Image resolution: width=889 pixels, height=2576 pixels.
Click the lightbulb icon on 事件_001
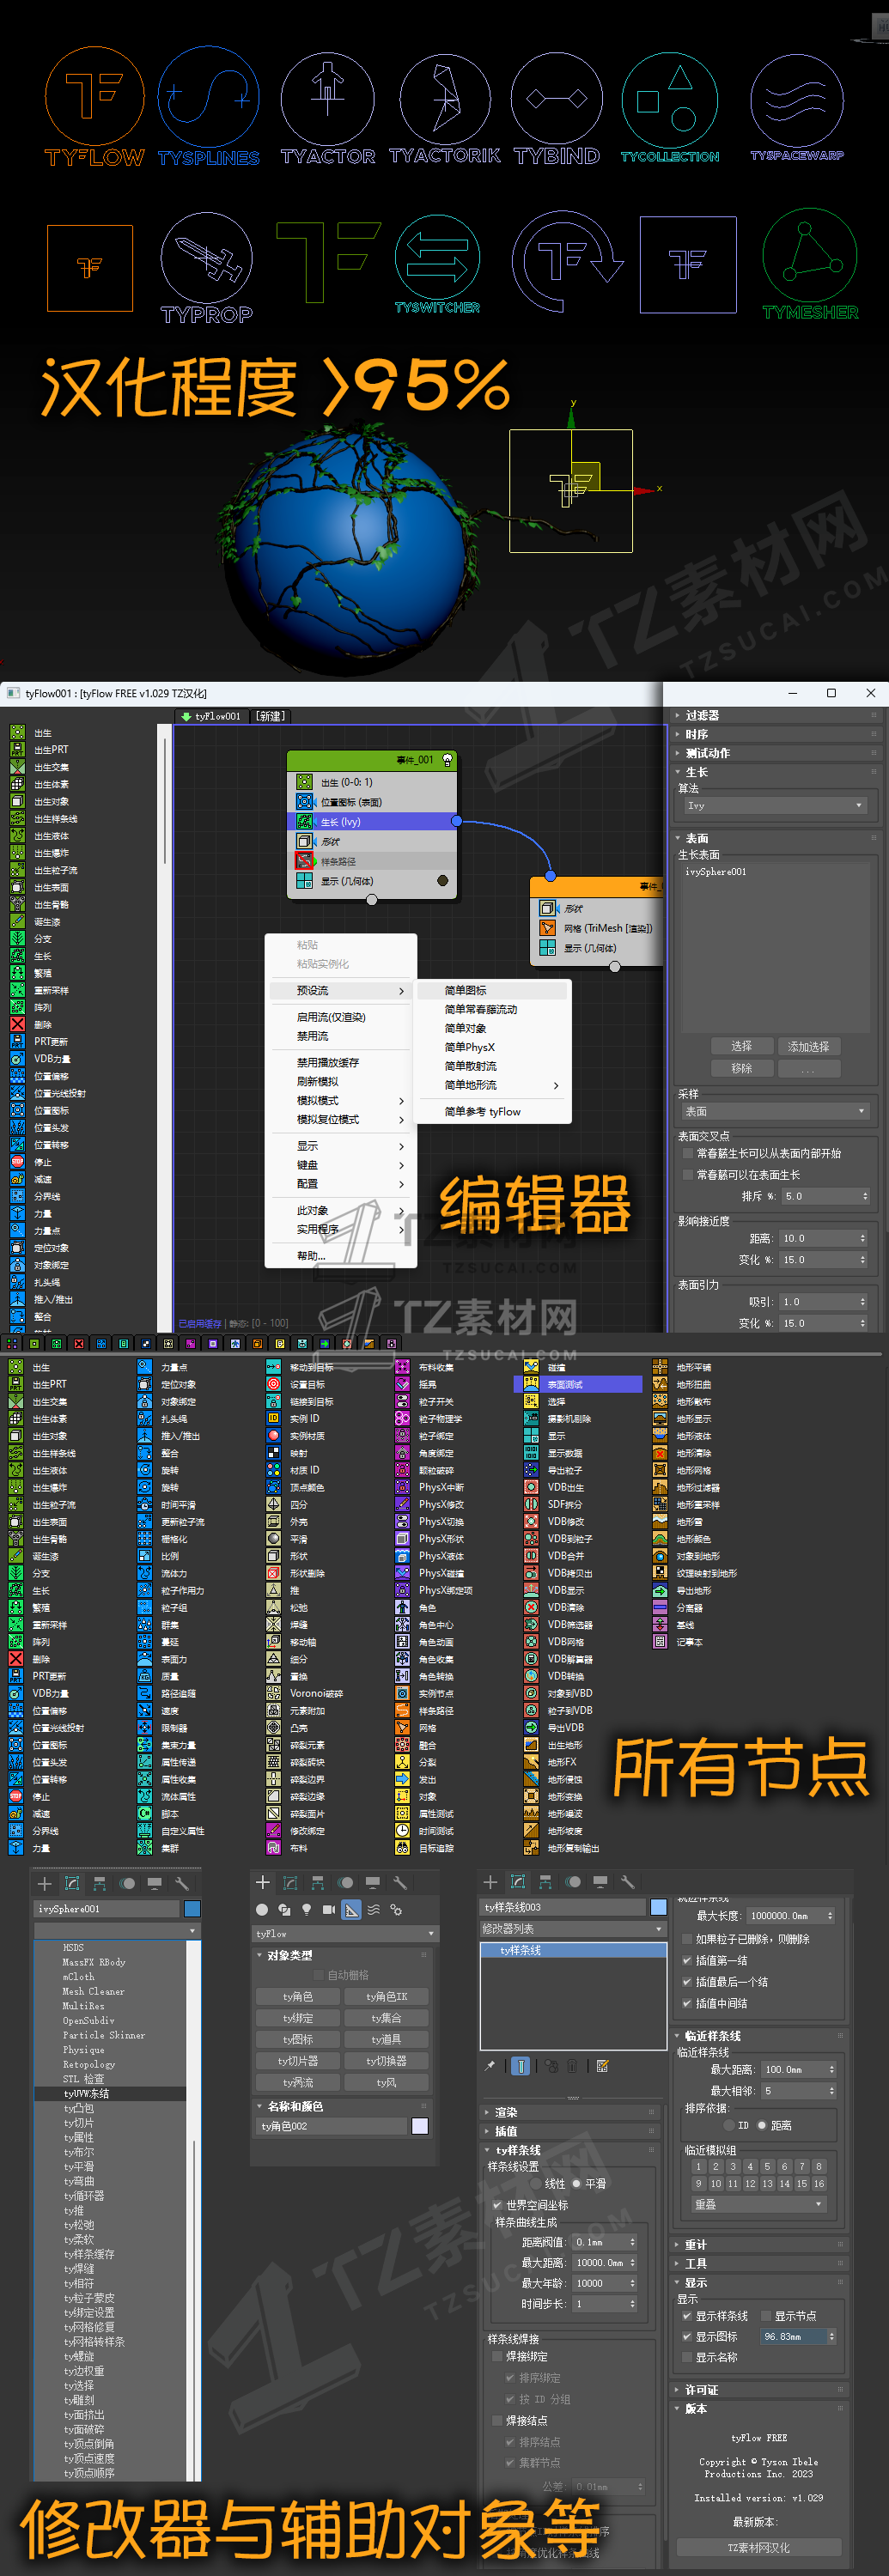click(x=447, y=760)
